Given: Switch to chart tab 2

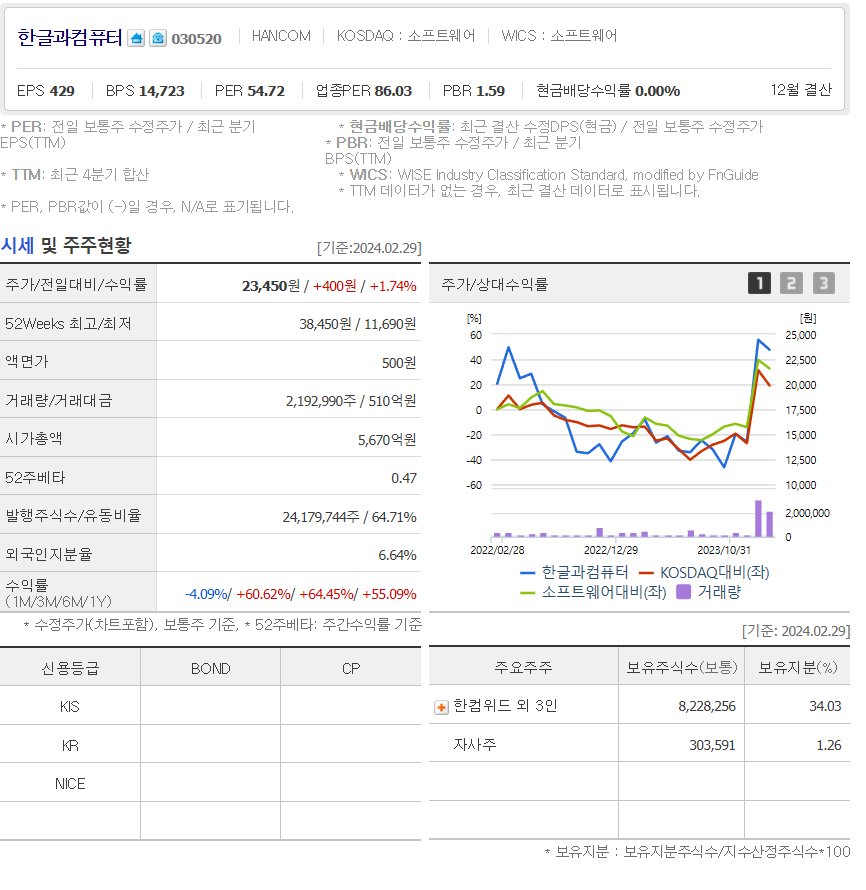Looking at the screenshot, I should coord(791,283).
